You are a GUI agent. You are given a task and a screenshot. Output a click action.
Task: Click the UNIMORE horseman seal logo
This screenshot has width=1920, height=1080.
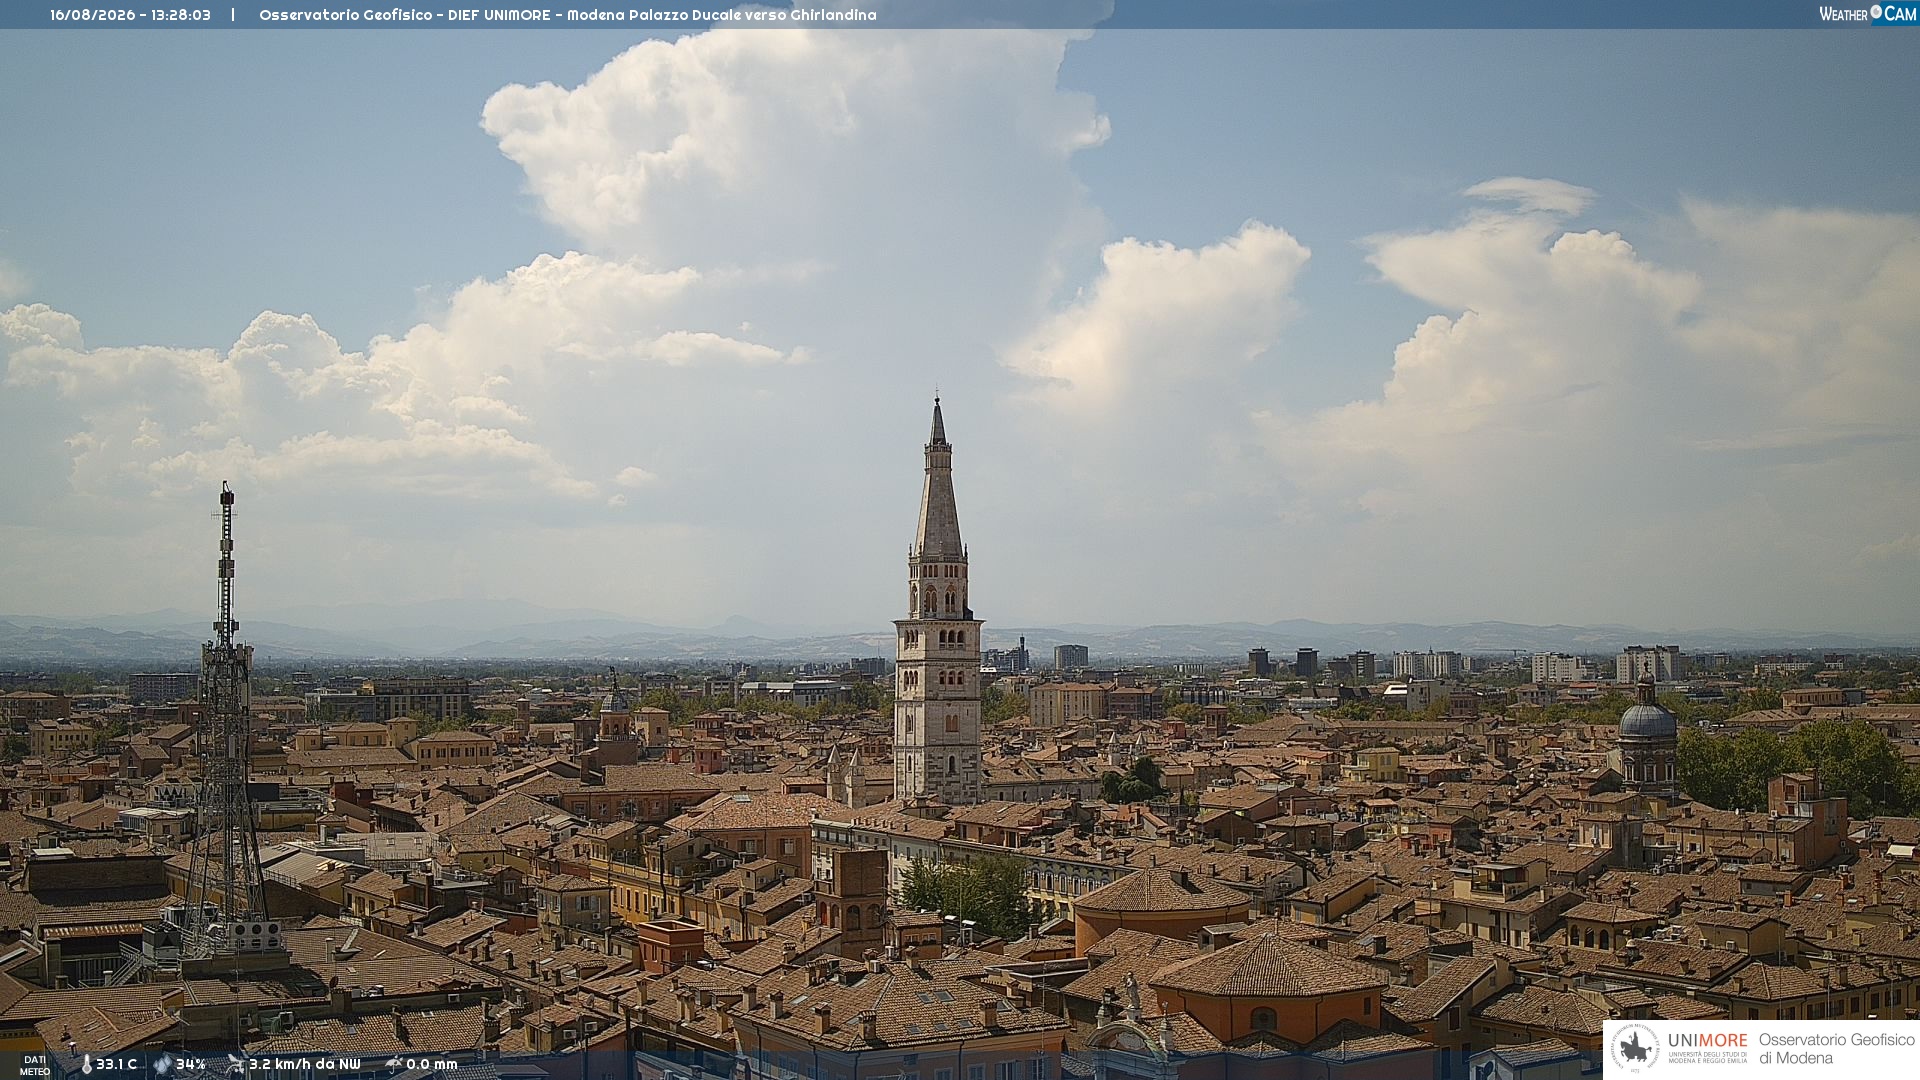point(1636,1048)
